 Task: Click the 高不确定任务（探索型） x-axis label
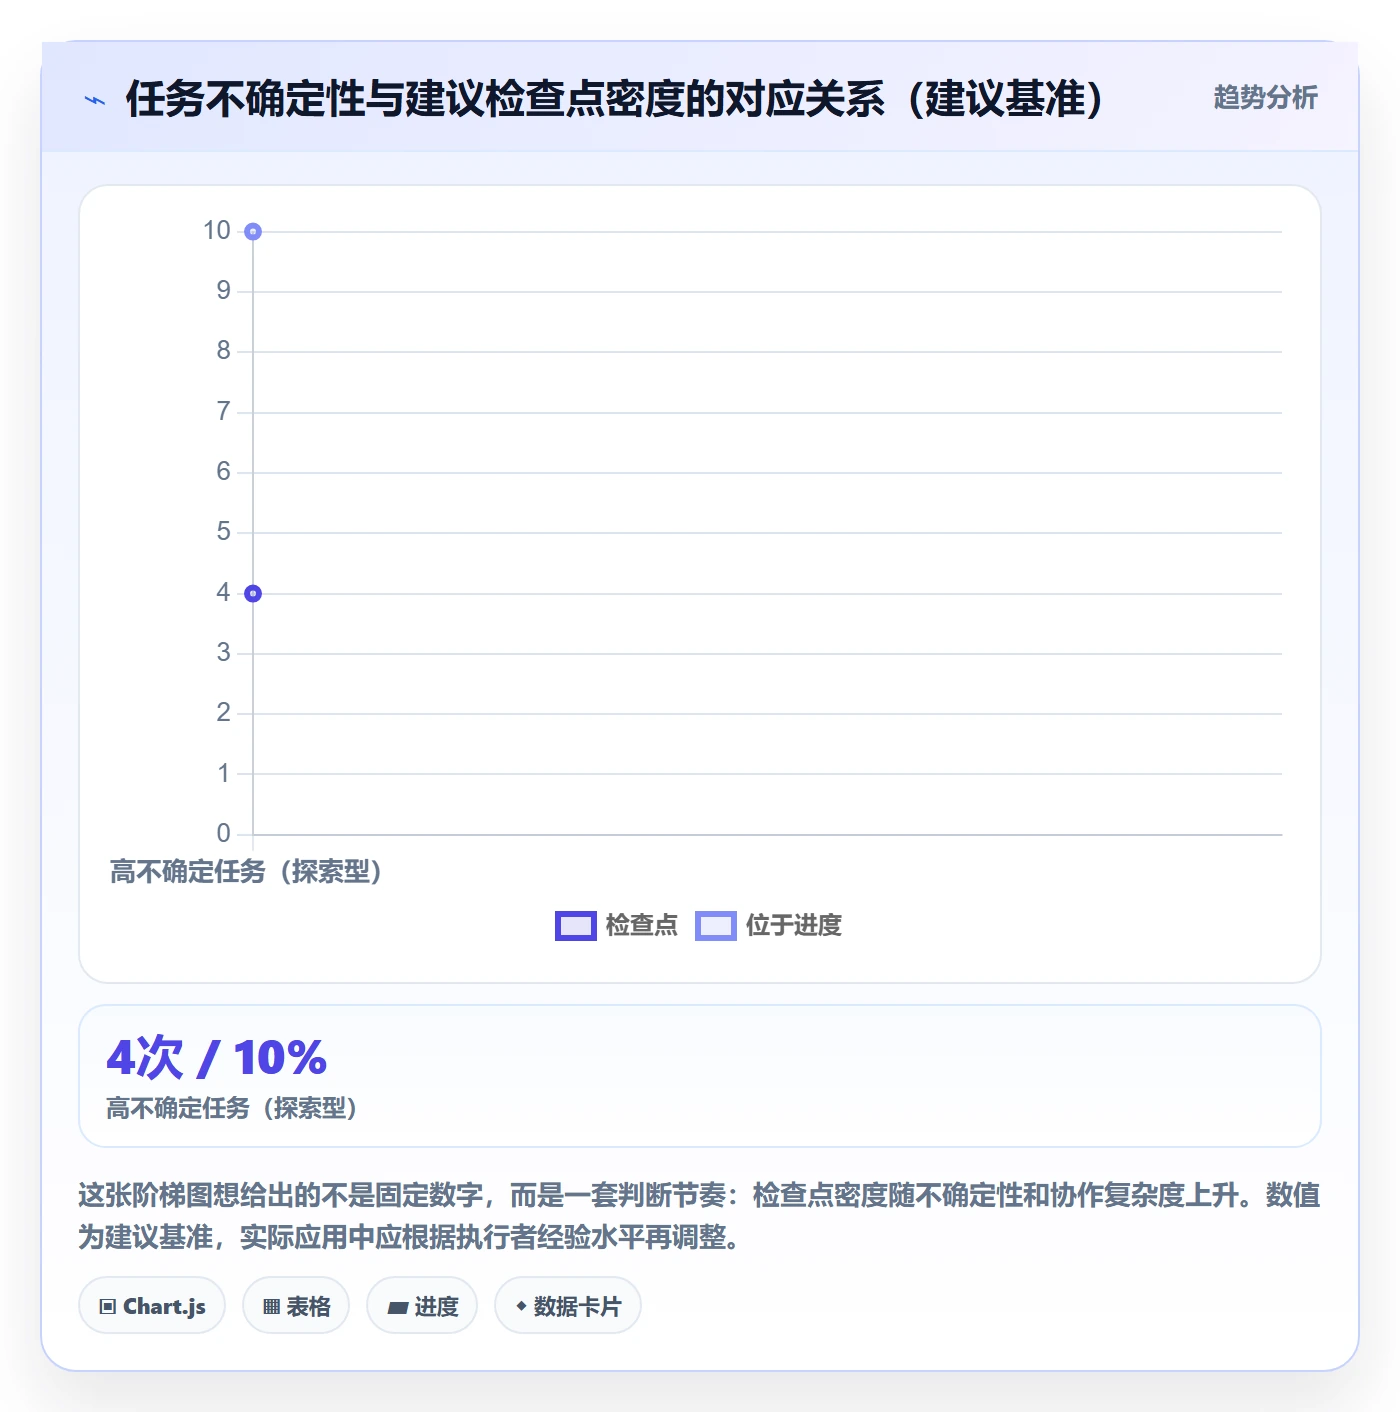[246, 872]
